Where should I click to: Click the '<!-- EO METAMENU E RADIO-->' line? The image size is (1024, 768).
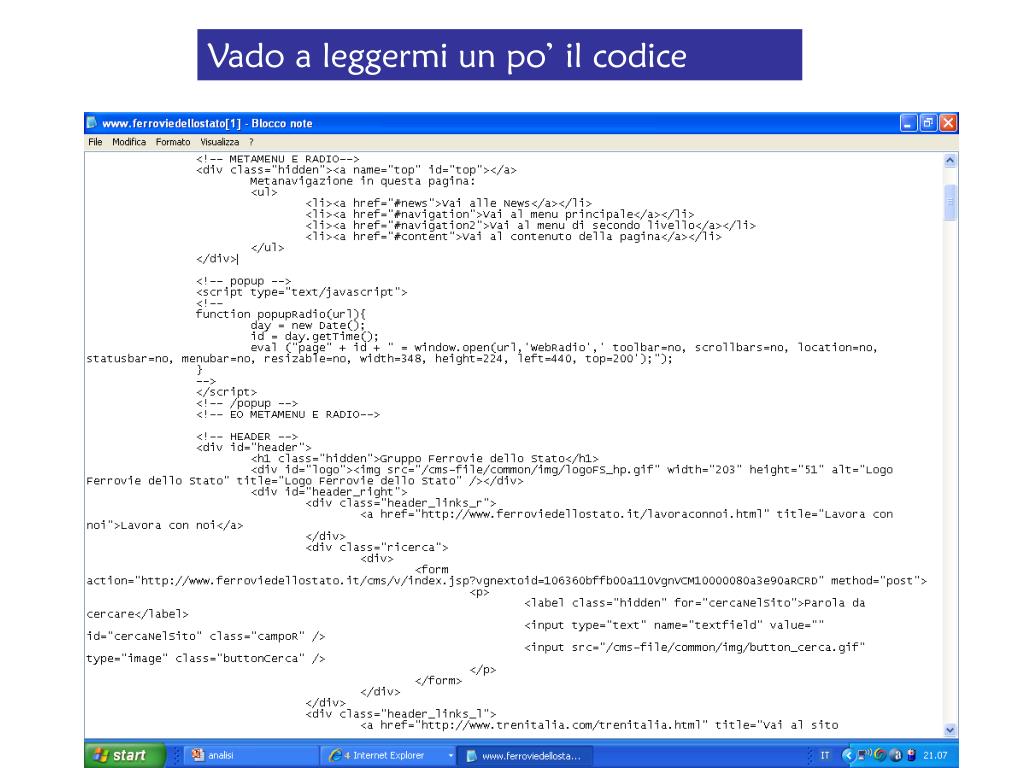287,414
